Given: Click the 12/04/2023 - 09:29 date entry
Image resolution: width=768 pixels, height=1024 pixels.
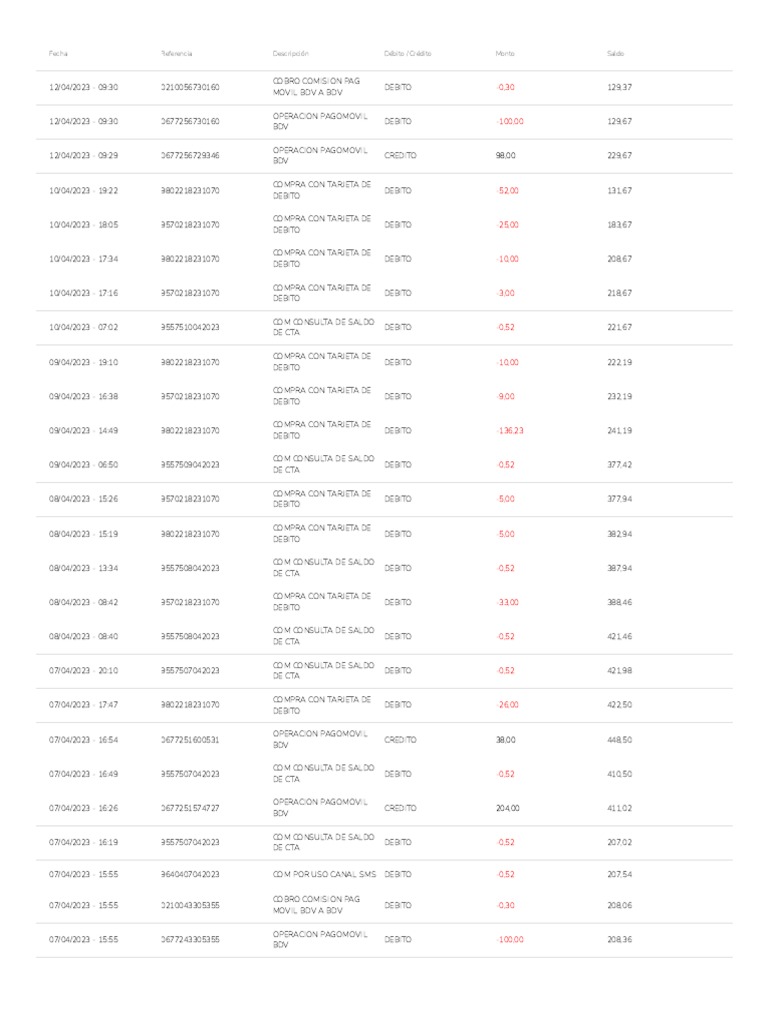Looking at the screenshot, I should [x=84, y=156].
